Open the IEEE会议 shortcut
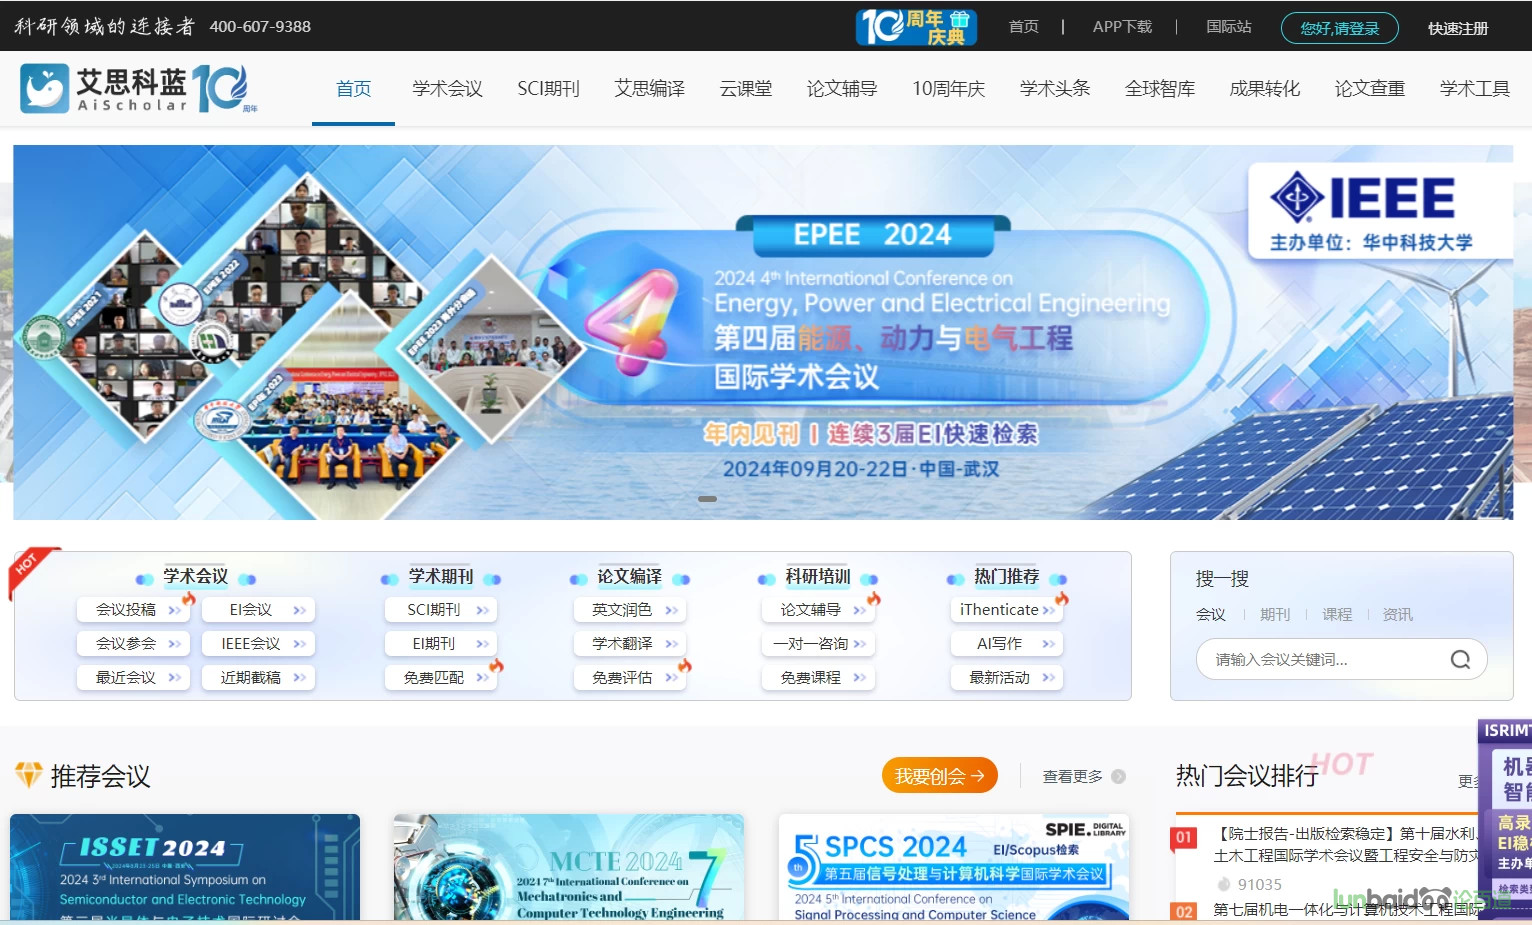 click(259, 643)
